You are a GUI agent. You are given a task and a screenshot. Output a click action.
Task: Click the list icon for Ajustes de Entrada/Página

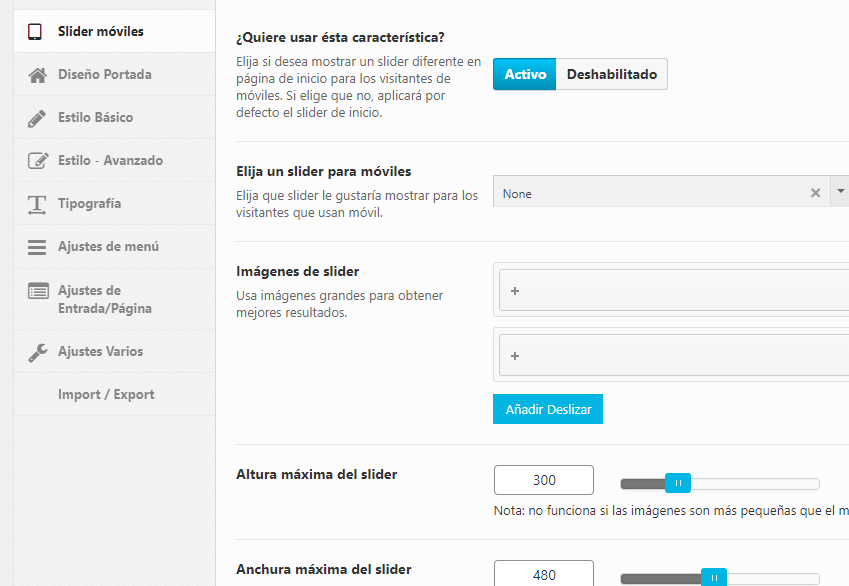click(38, 291)
